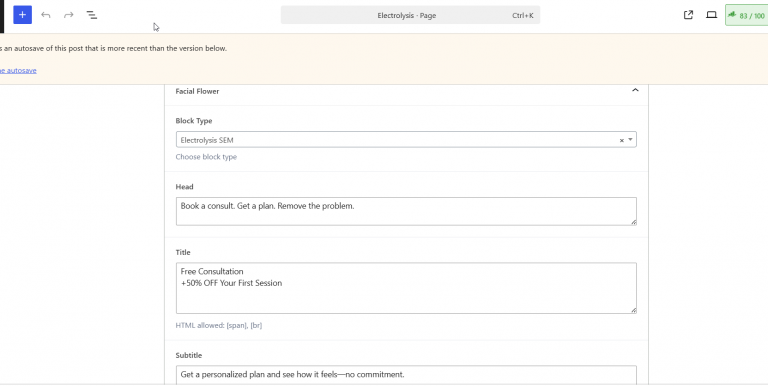
Task: Clear the Electrolysis SEM selection
Action: (622, 140)
